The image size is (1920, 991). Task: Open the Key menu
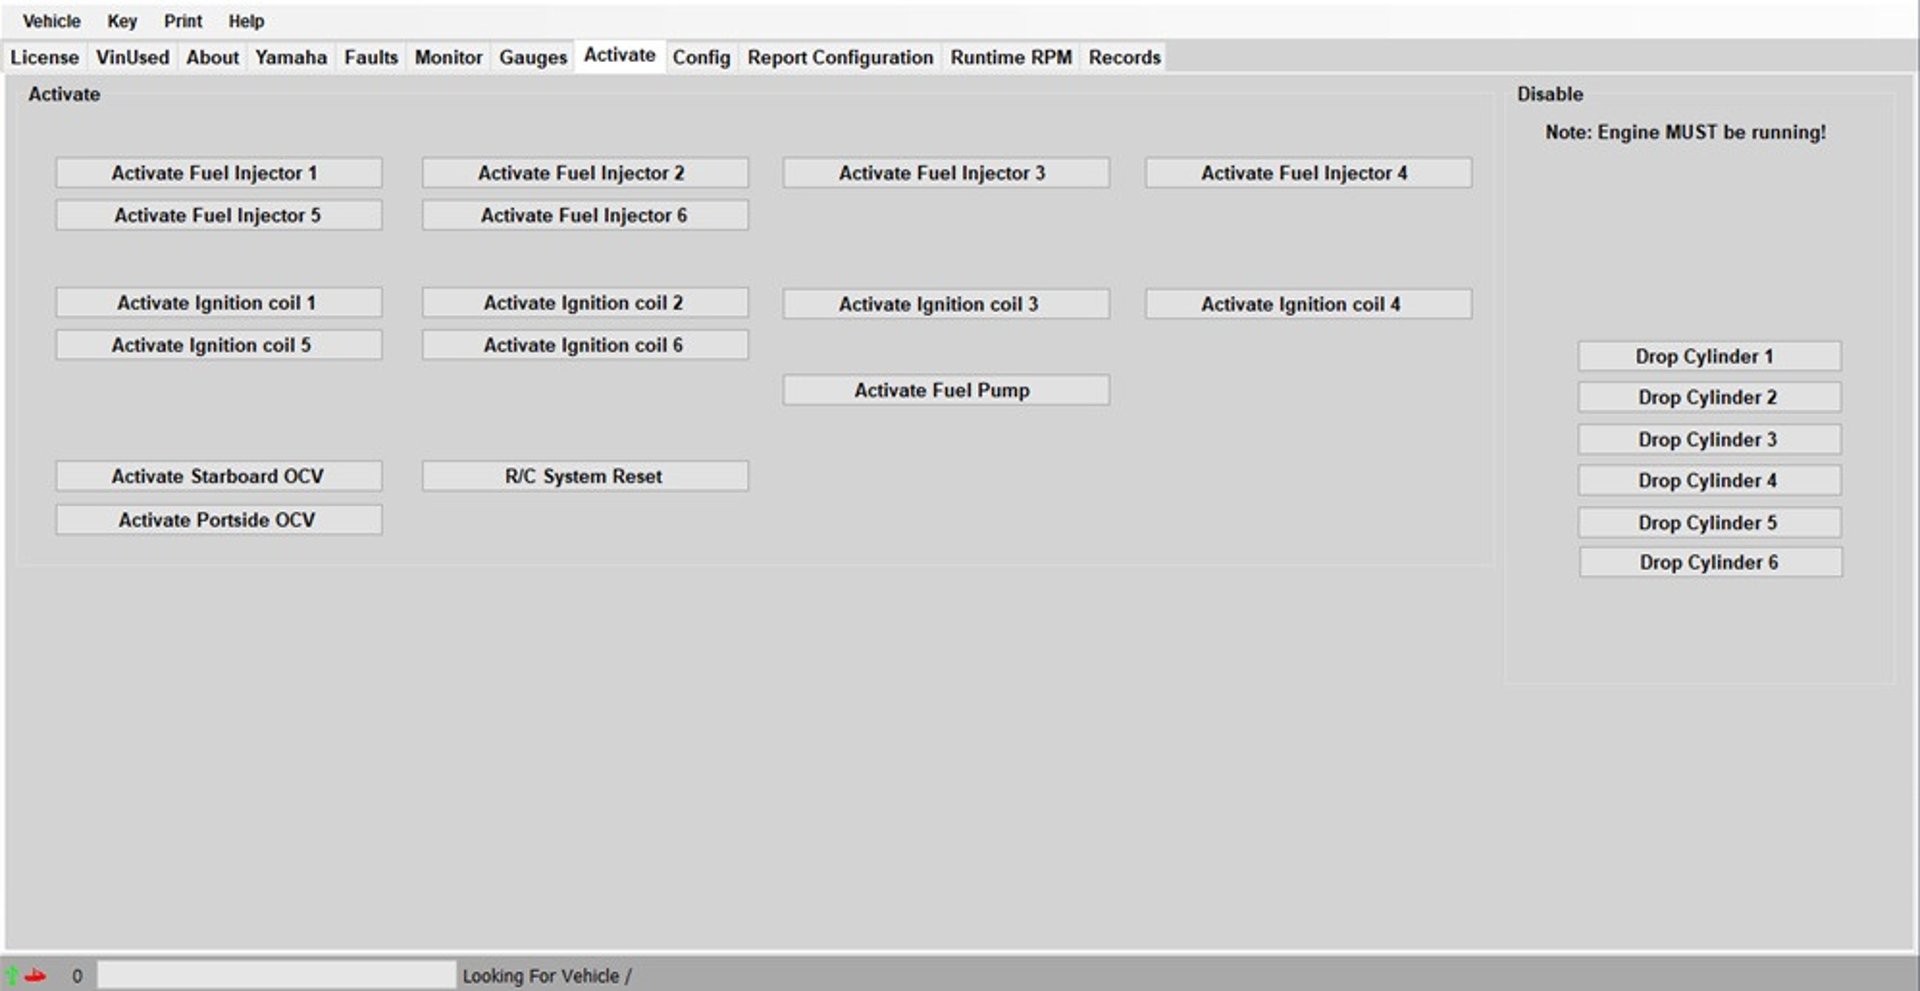[x=122, y=21]
